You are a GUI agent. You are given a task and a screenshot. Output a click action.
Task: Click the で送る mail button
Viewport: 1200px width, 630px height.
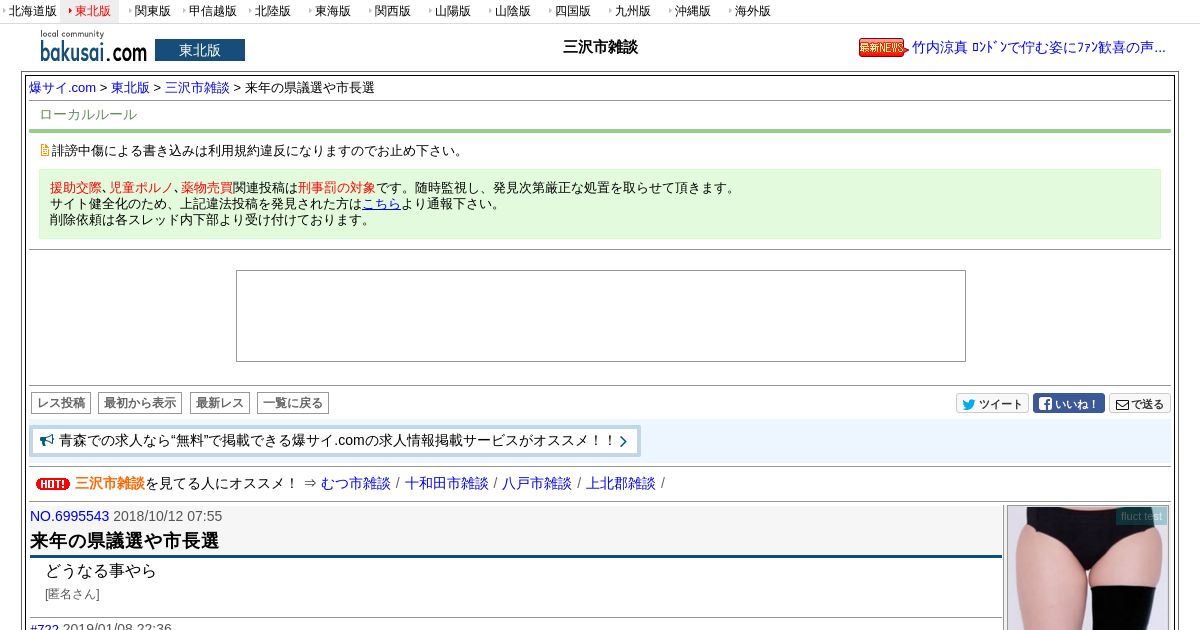coord(1140,404)
